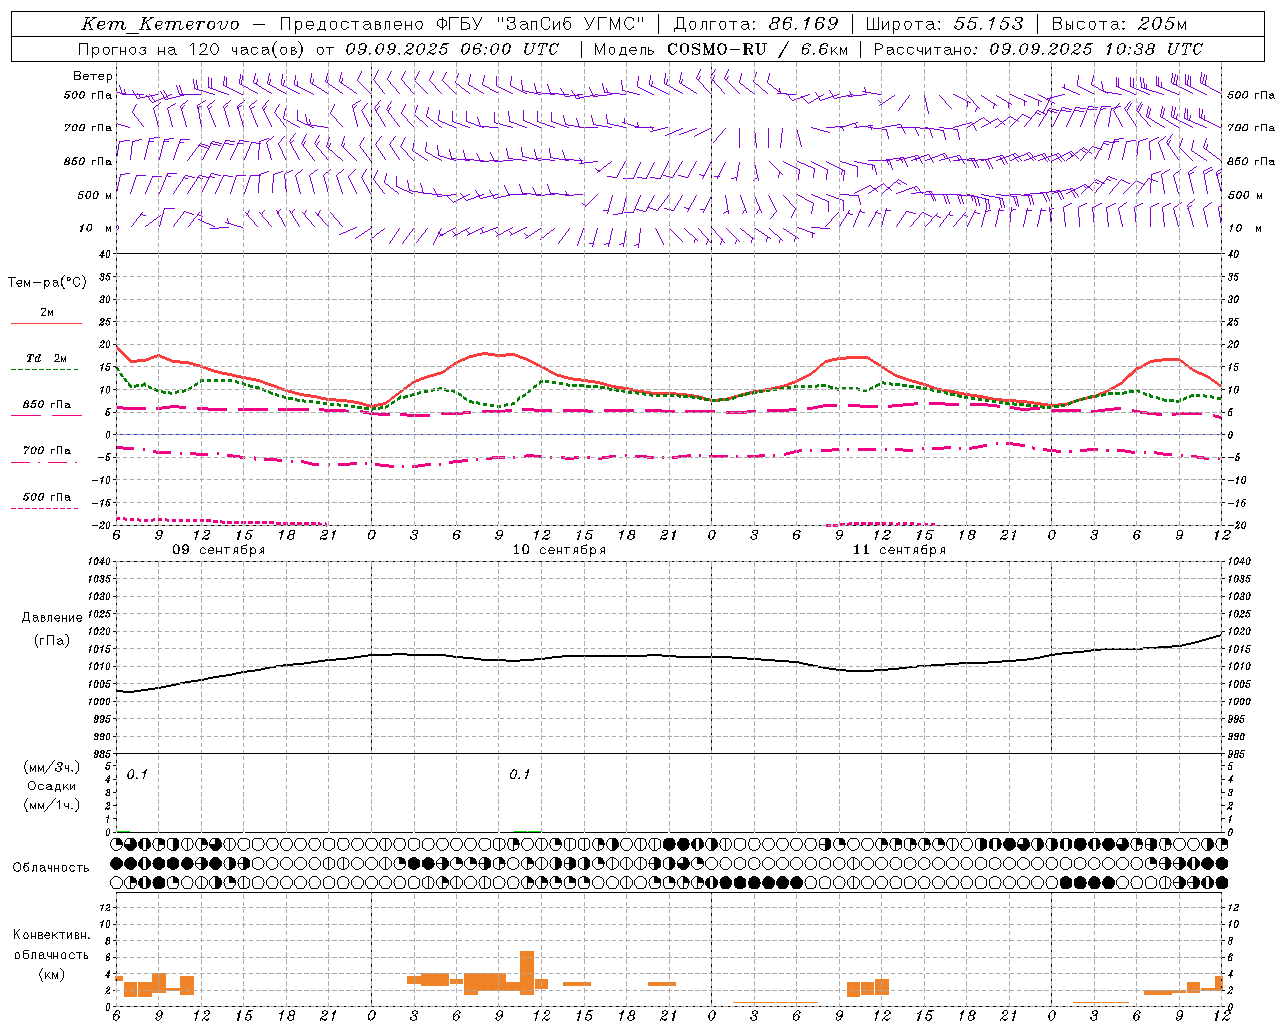Screen dimensions: 1280x1024
Task: Click the 0.1 precipitation value on 09 сентября
Action: click(x=137, y=775)
